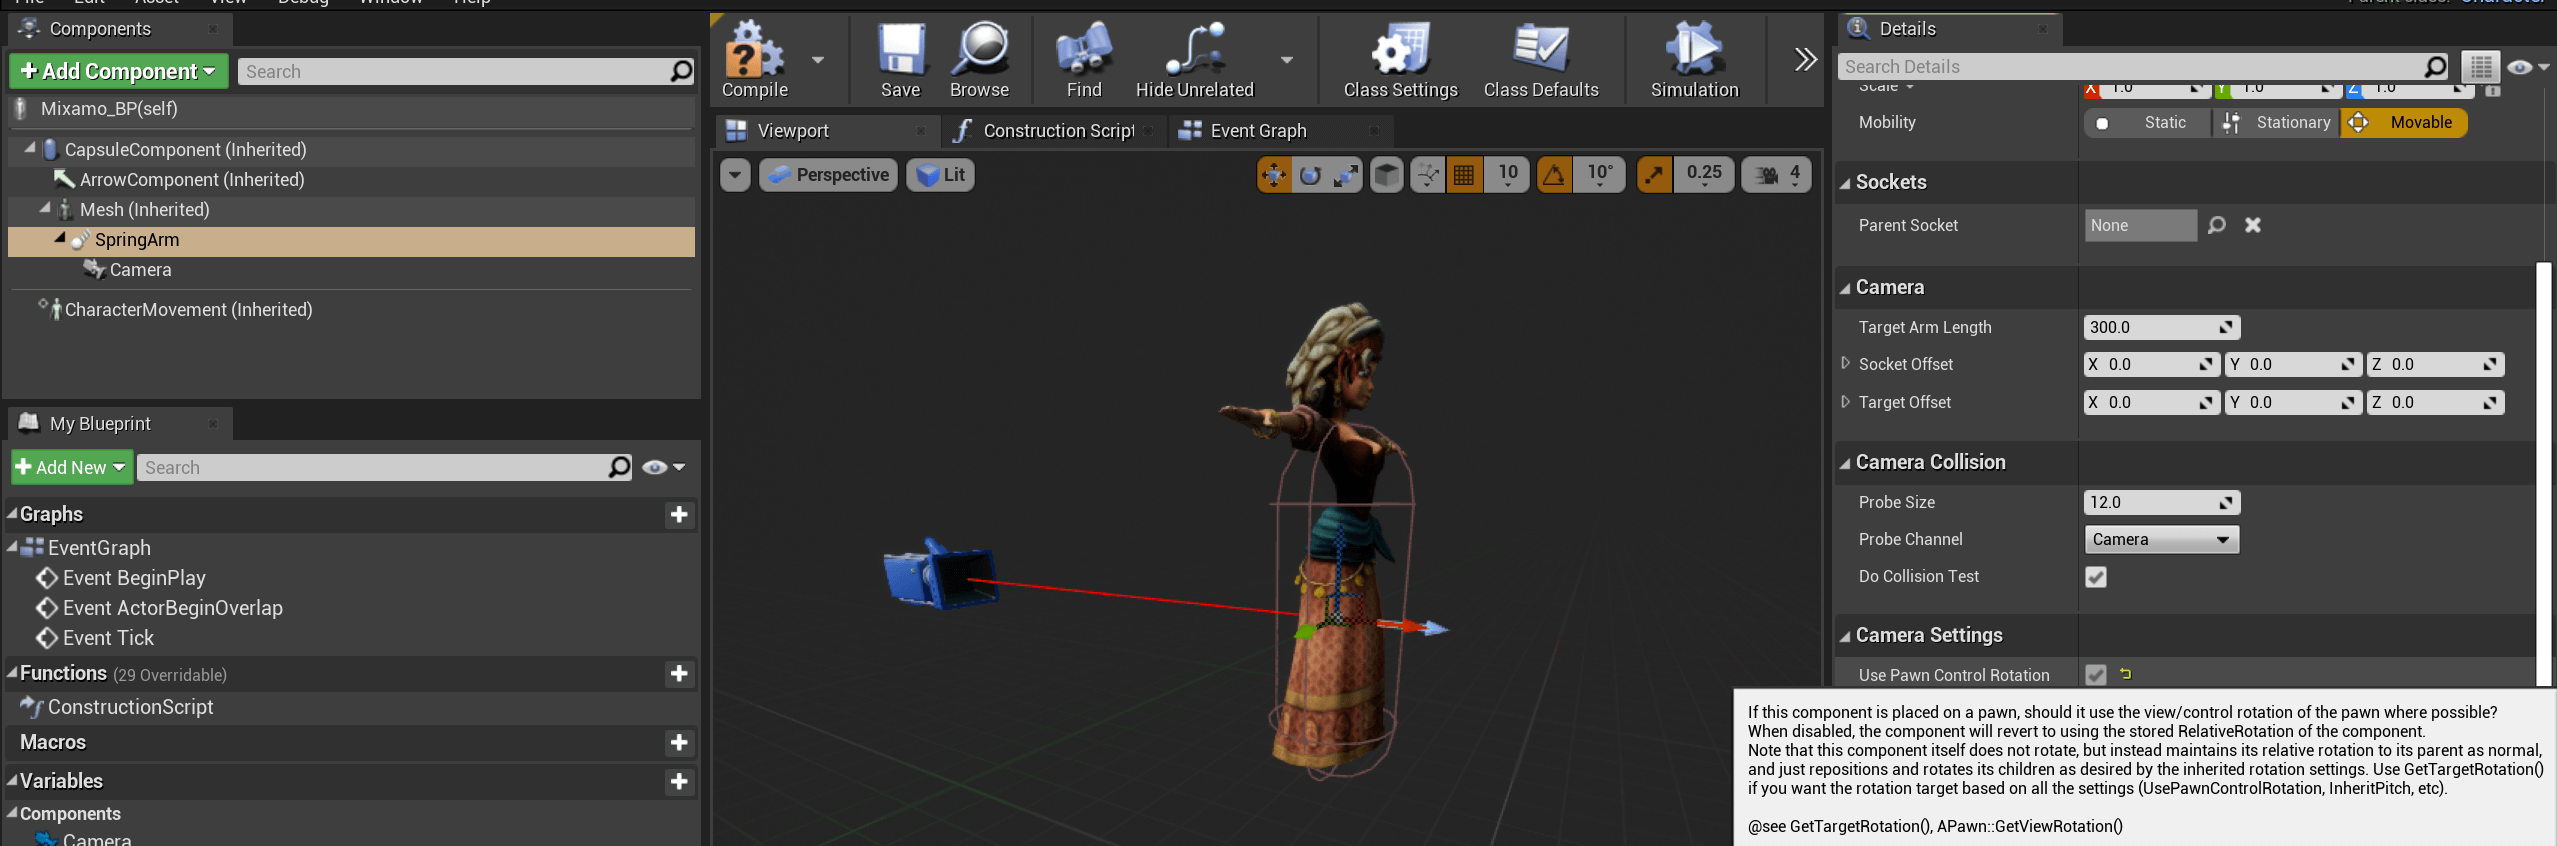Toggle world/local coordinate space cube icon

click(1386, 175)
